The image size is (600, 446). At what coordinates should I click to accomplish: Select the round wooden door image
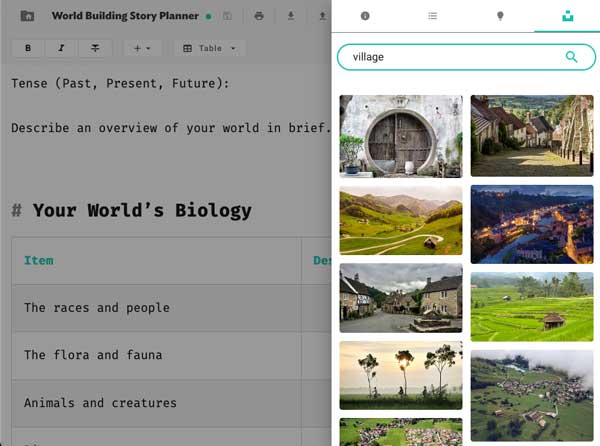tap(401, 136)
